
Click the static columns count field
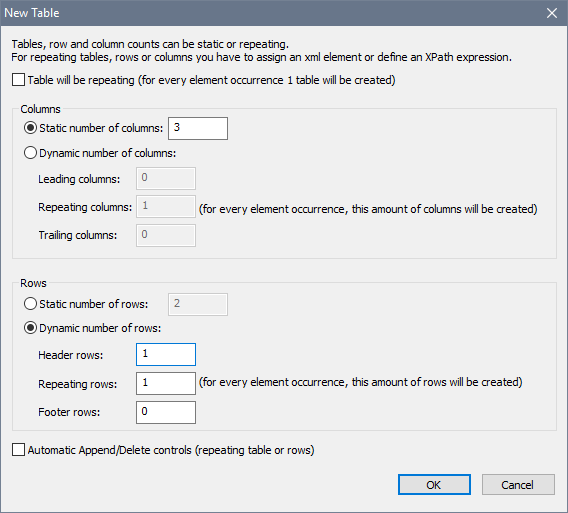(198, 128)
